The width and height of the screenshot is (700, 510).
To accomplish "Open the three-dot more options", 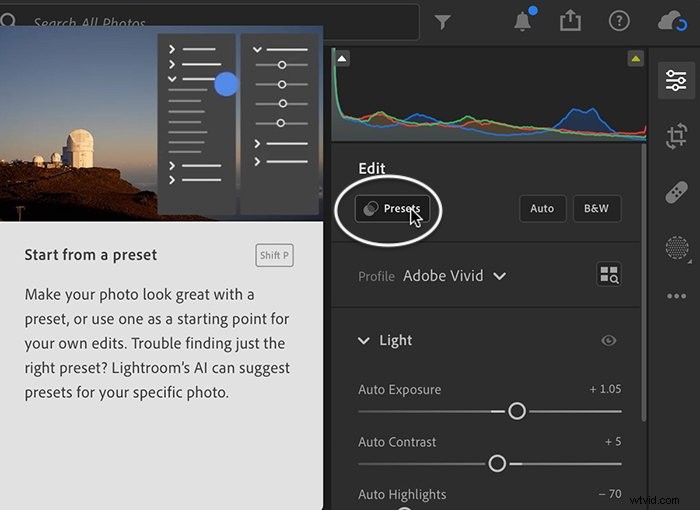I will (x=676, y=296).
